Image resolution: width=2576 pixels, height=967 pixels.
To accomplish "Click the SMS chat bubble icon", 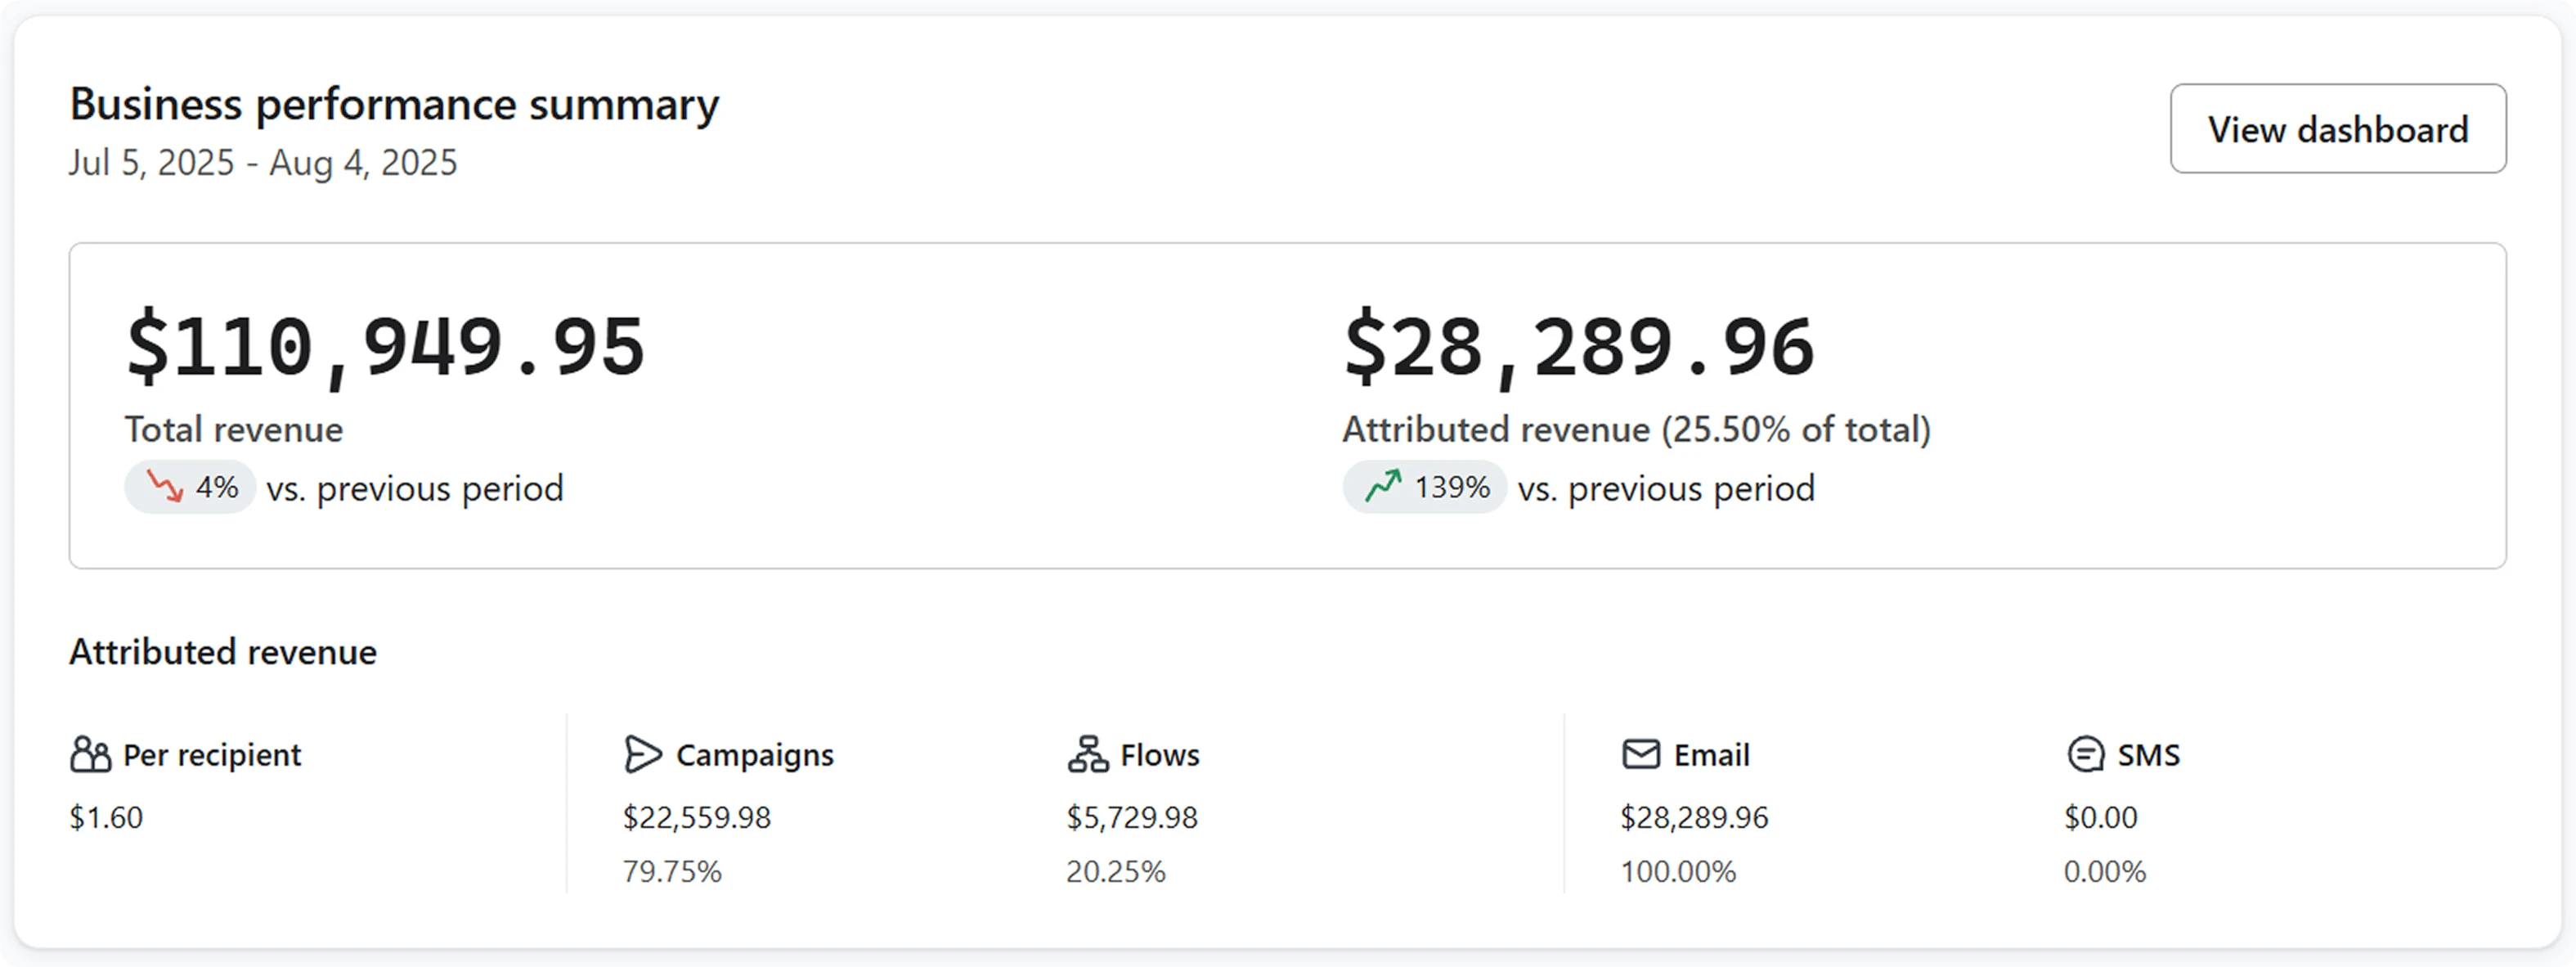I will coord(2085,754).
